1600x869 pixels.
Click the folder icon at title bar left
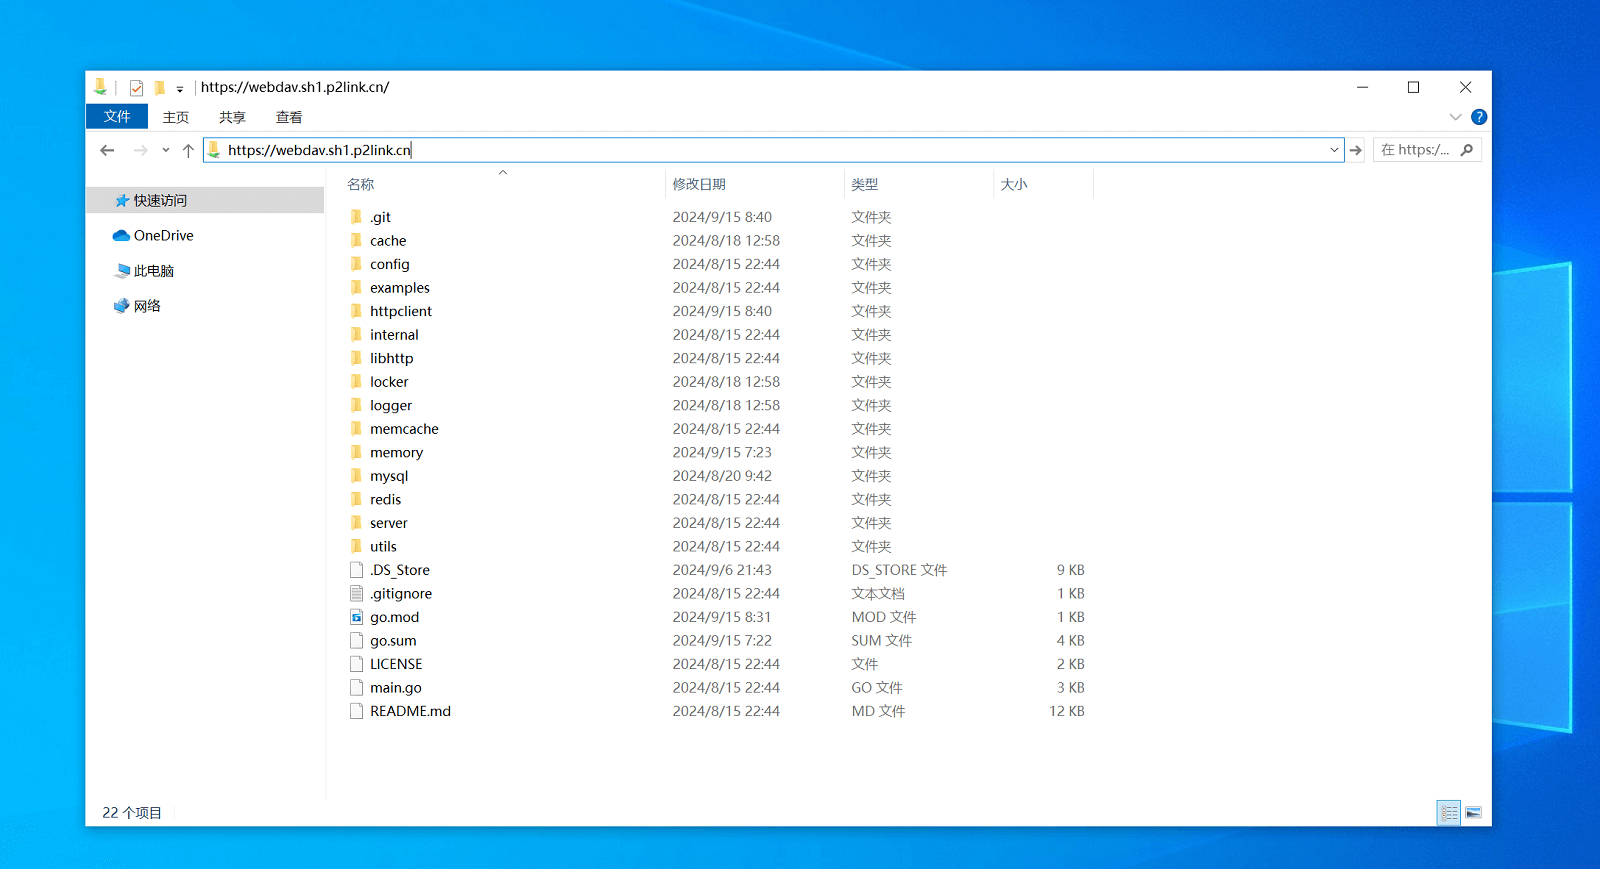click(x=100, y=87)
